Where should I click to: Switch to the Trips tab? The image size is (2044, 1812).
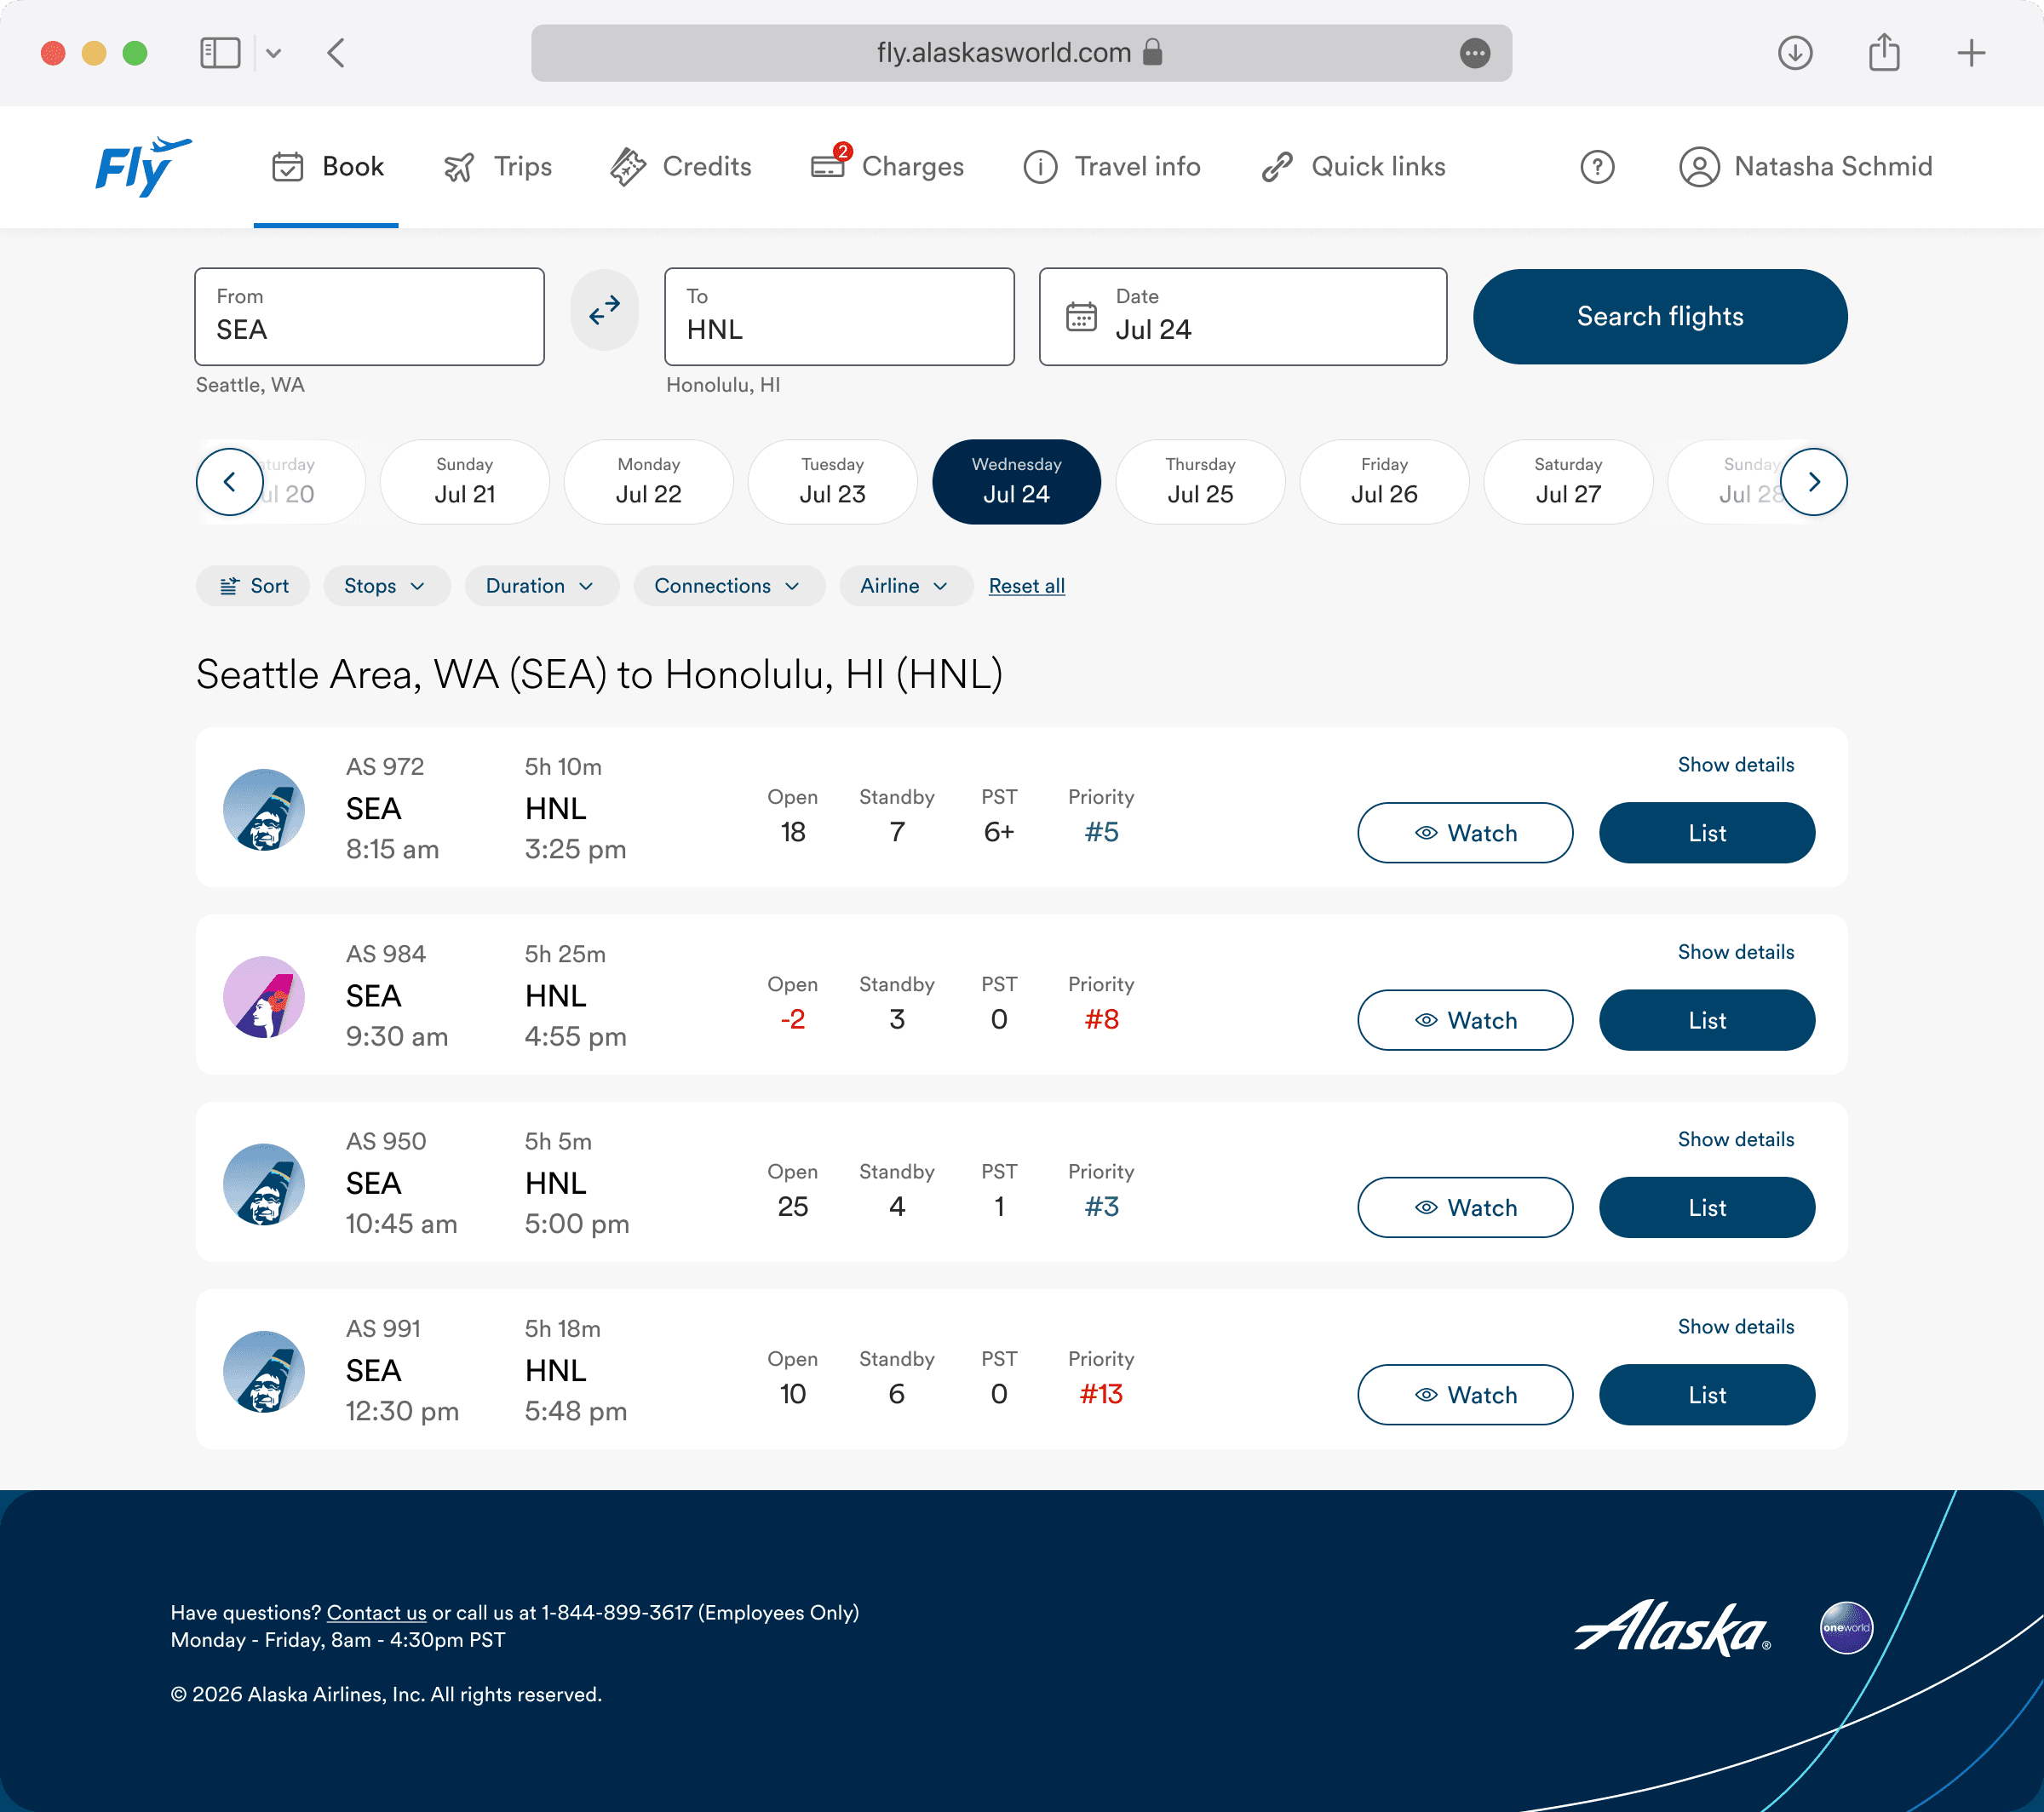click(498, 167)
